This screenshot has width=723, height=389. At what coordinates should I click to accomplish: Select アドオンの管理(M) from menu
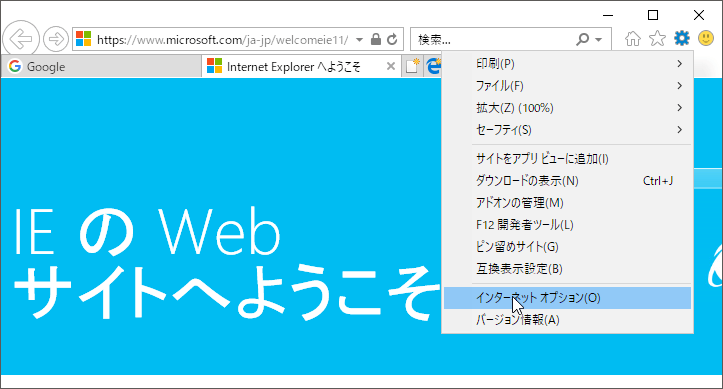click(567, 203)
